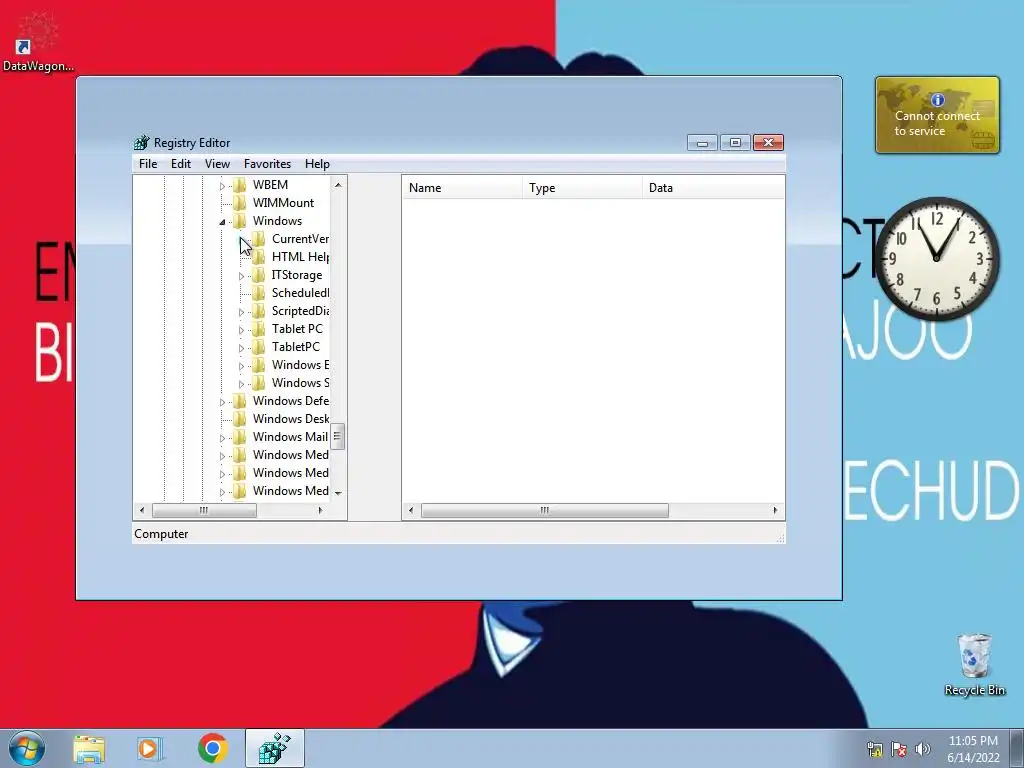Expand the ITStorage key
The image size is (1024, 768).
pos(241,276)
